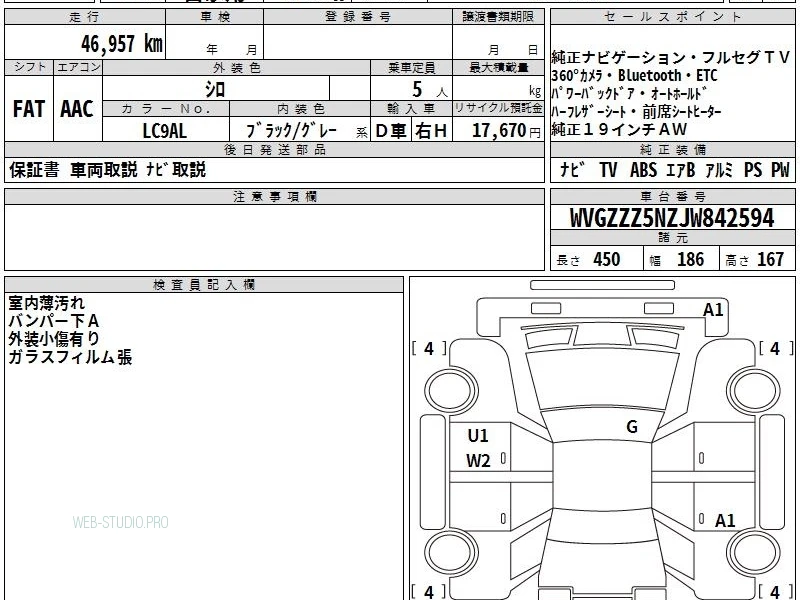
Task: Select the 検査員記入欄 header
Action: [x=204, y=285]
